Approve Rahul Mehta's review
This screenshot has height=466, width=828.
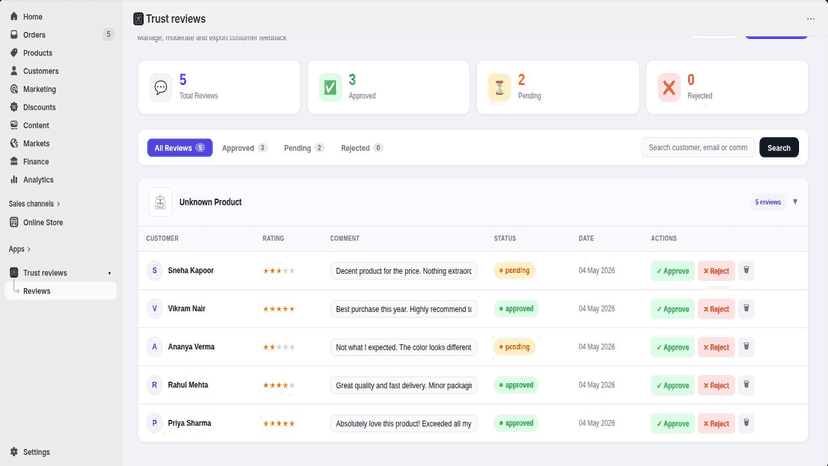(672, 385)
